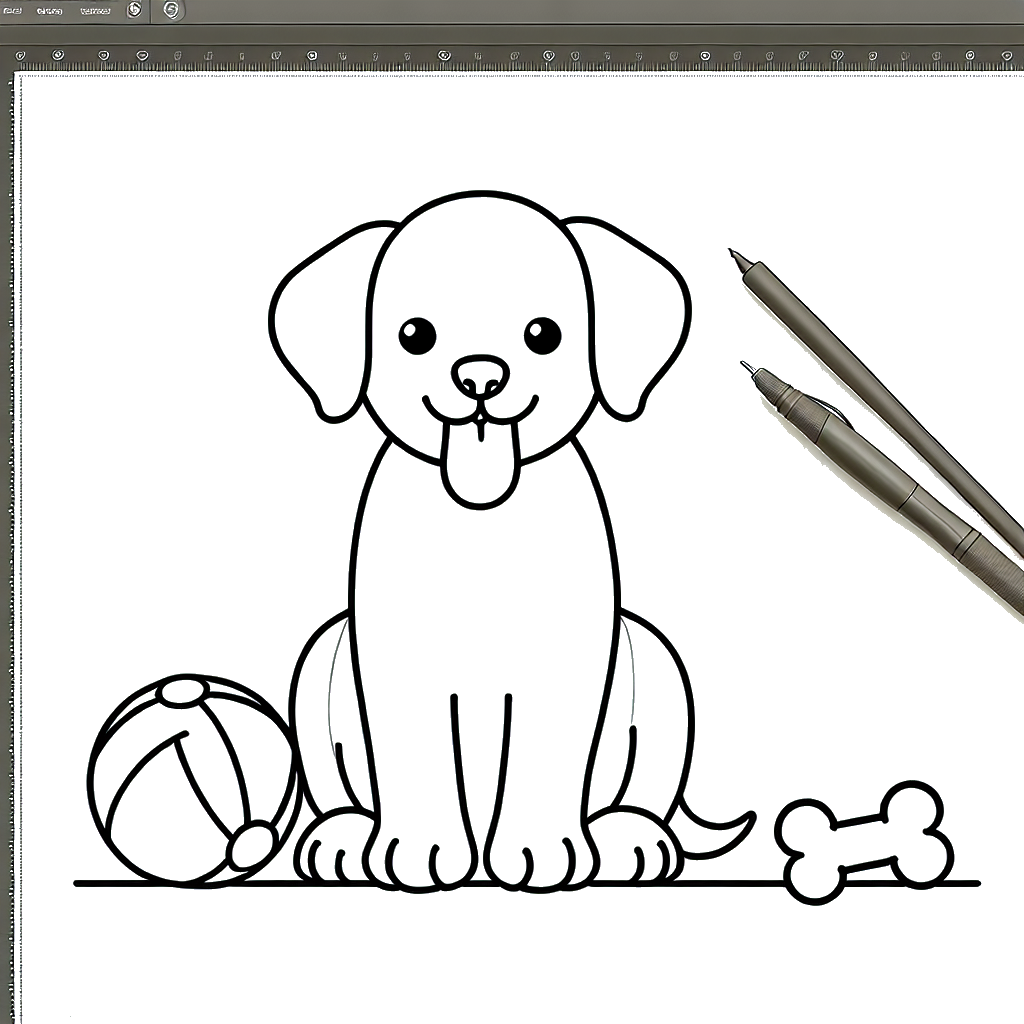Open the third menu in the top bar
This screenshot has height=1024, width=1024.
[94, 10]
